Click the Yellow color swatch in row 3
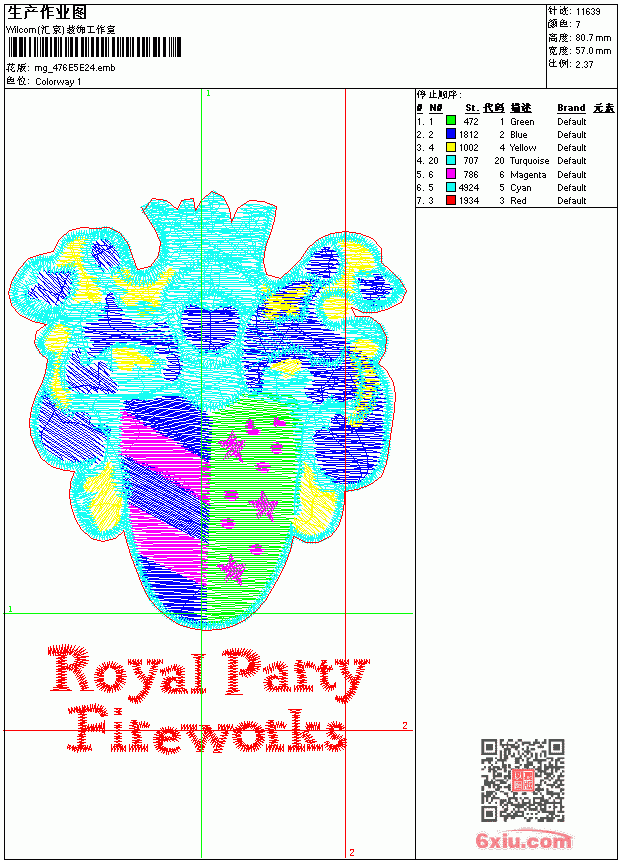 (450, 146)
